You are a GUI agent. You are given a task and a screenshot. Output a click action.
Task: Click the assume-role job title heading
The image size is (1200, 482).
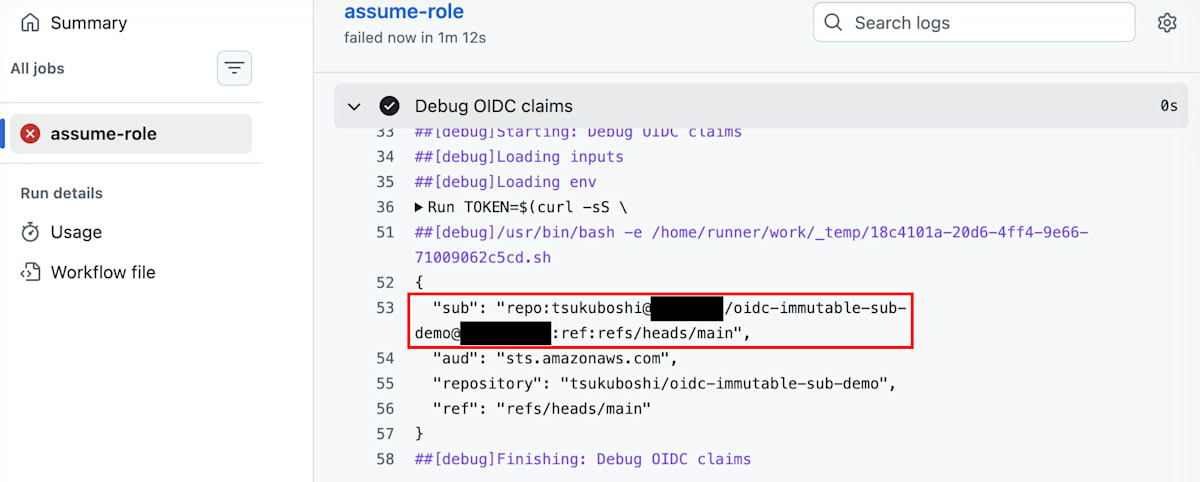coord(404,12)
